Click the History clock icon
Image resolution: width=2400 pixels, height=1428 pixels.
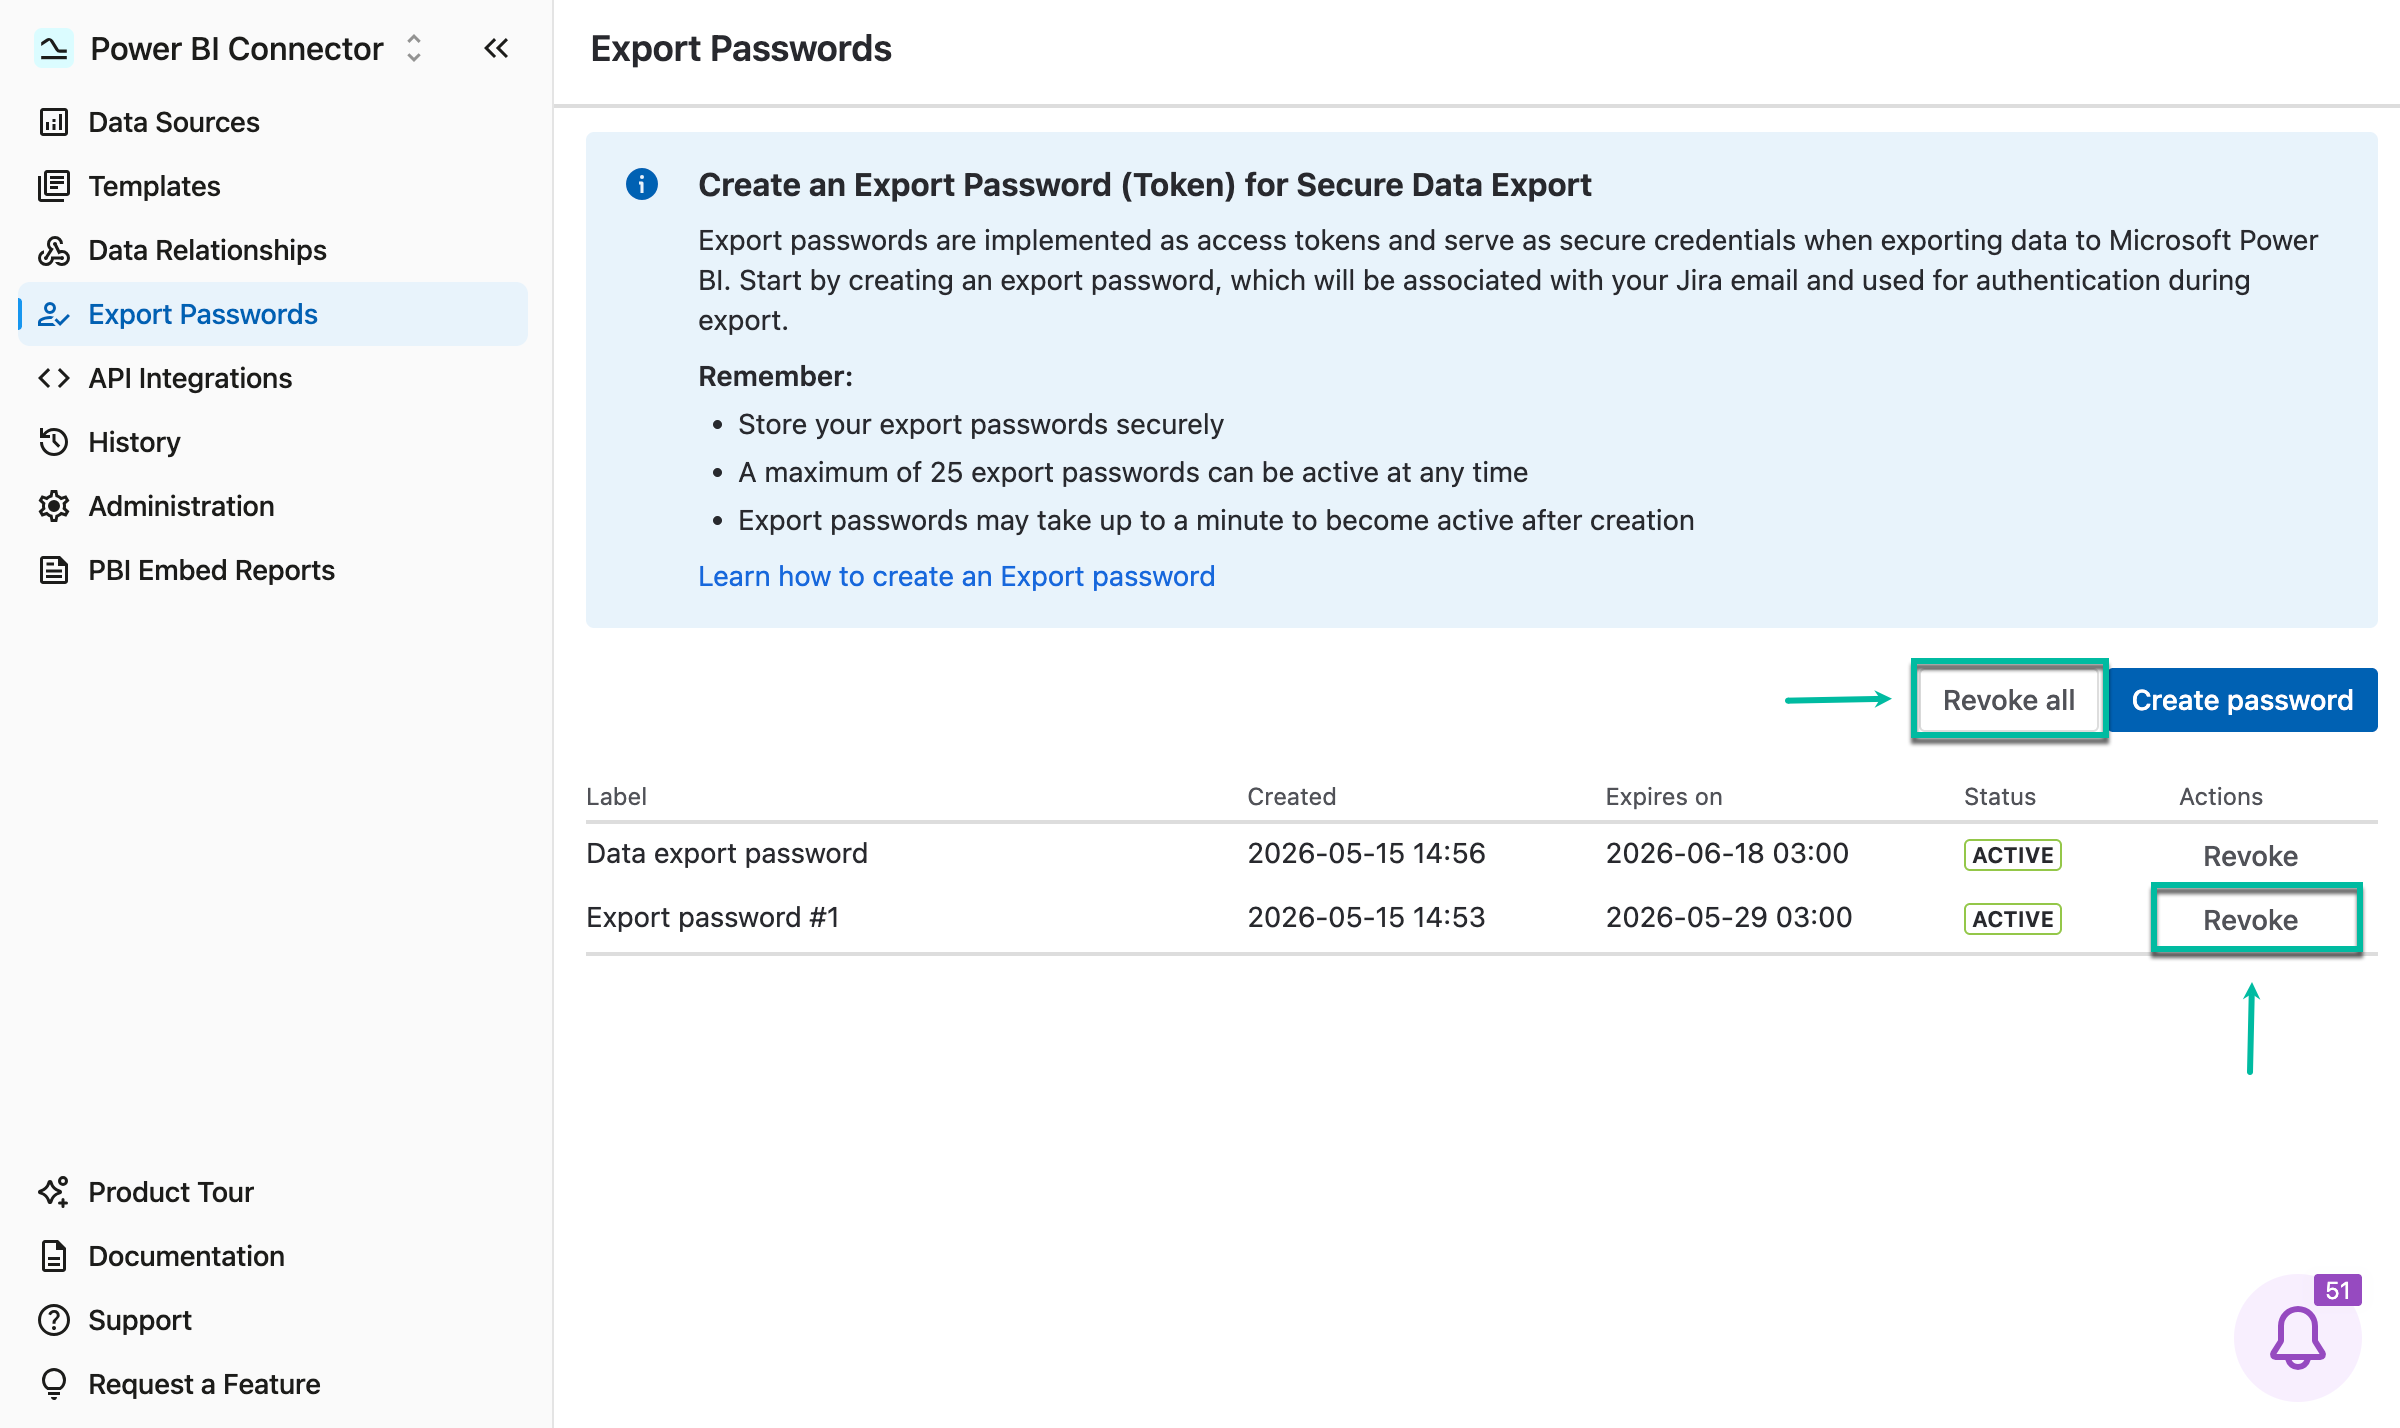pos(54,442)
